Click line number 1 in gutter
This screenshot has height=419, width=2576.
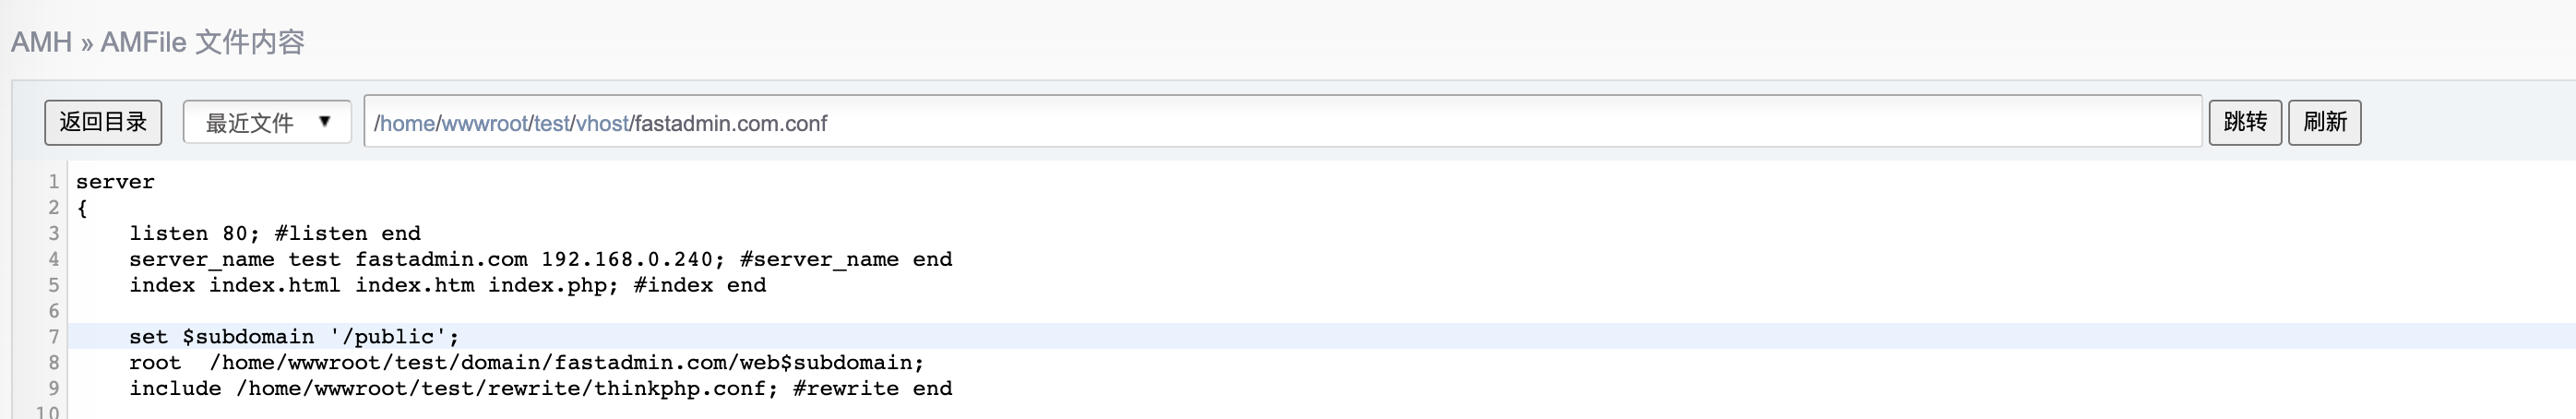53,181
